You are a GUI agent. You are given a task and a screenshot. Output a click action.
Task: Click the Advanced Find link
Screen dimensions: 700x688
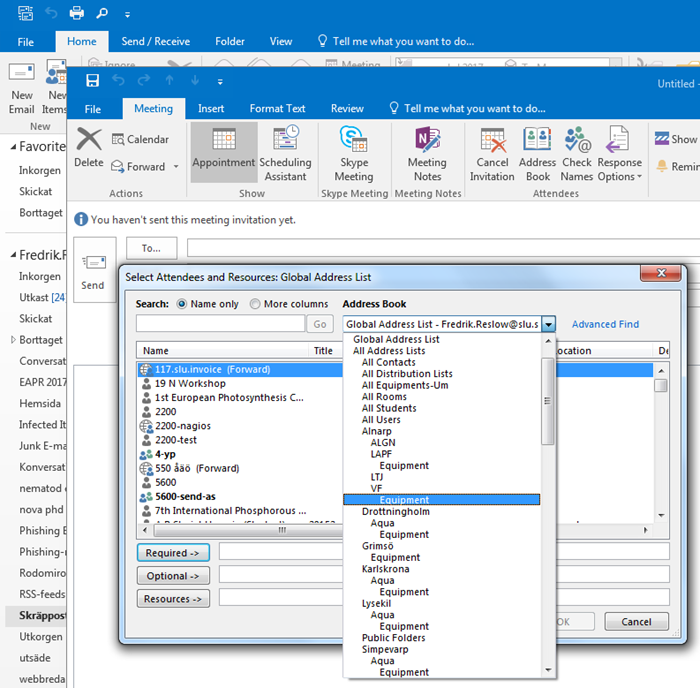click(x=605, y=324)
